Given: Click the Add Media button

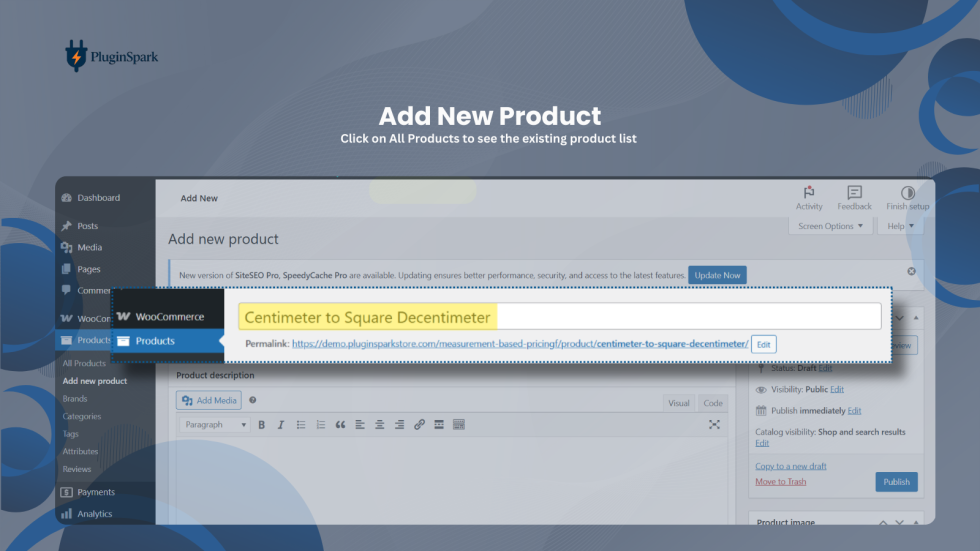Looking at the screenshot, I should [x=209, y=400].
